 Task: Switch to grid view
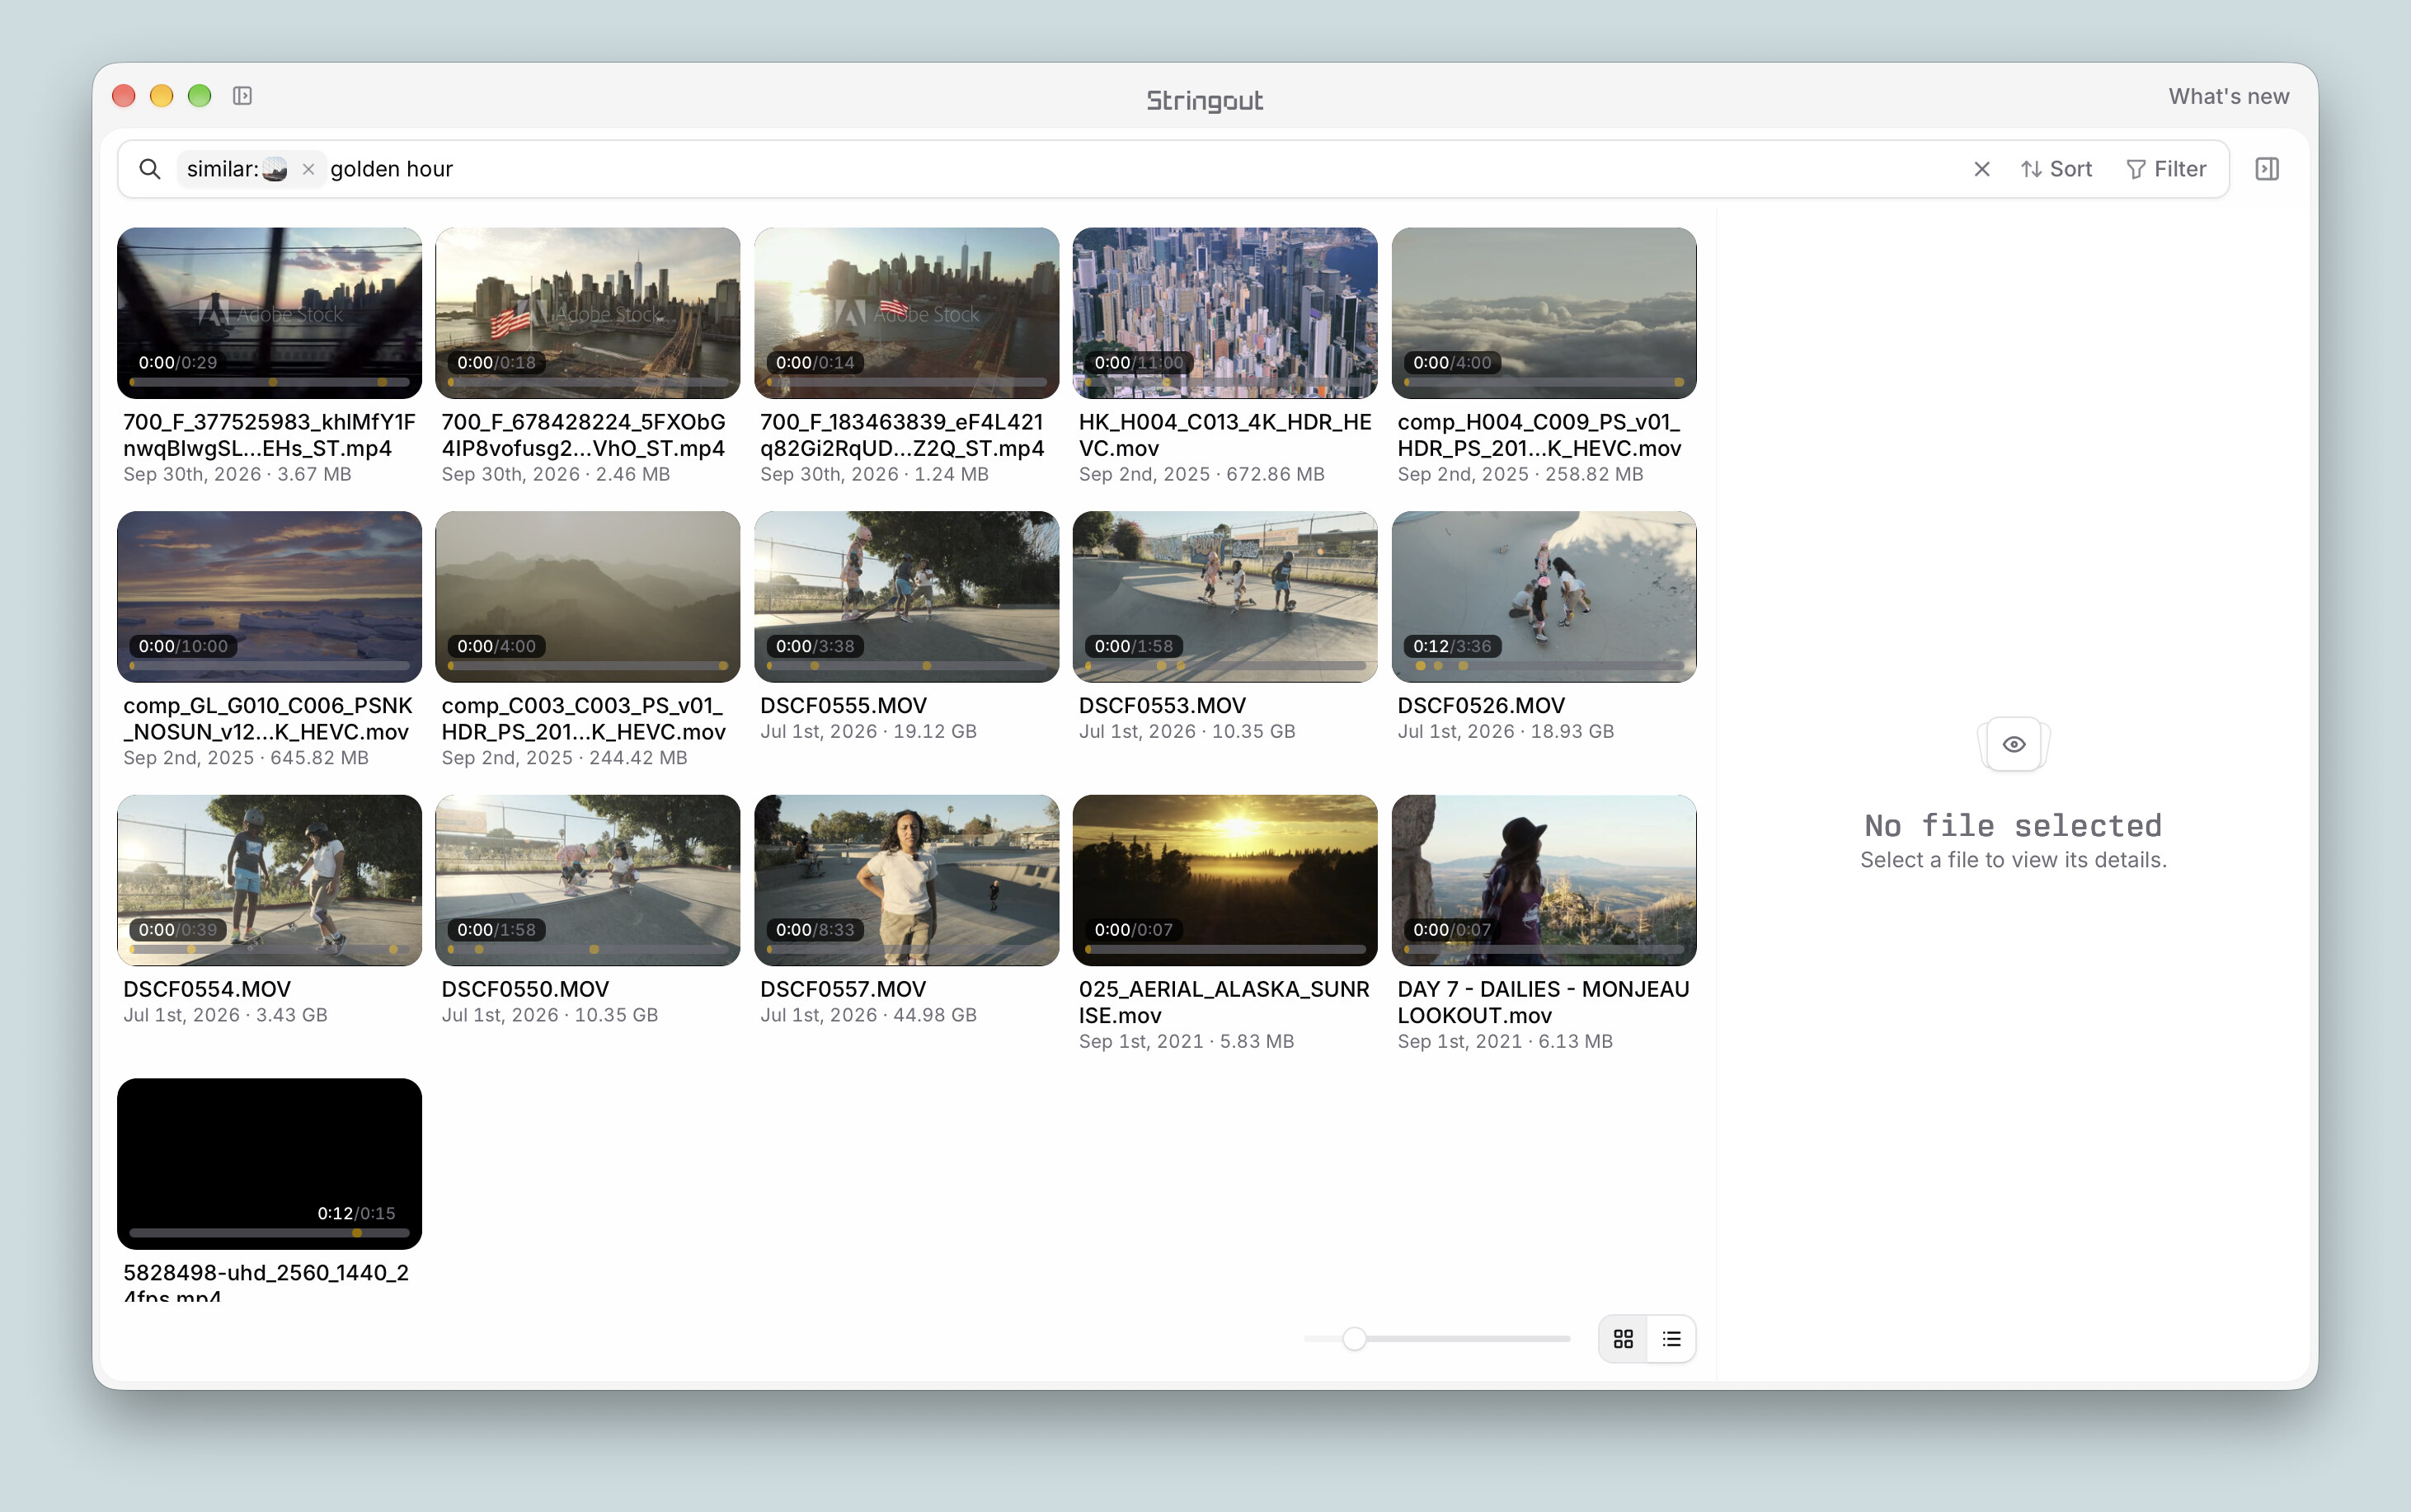coord(1623,1338)
